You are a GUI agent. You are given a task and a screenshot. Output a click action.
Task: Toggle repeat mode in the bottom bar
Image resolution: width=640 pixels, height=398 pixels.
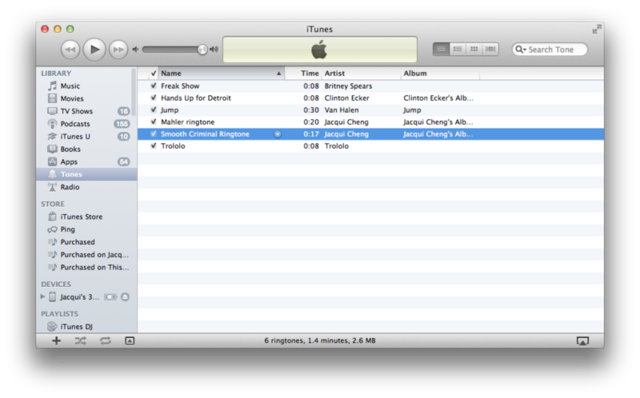tap(105, 340)
